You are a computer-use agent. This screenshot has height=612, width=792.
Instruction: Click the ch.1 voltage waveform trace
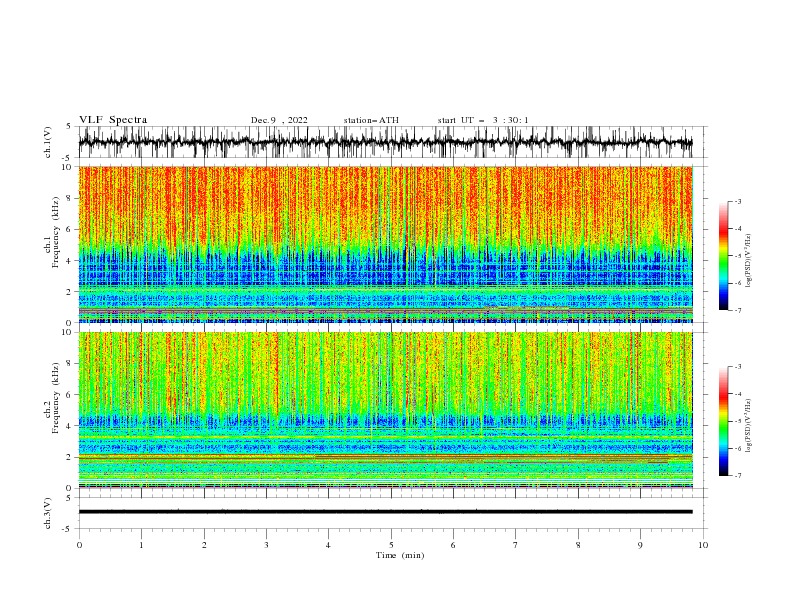385,142
